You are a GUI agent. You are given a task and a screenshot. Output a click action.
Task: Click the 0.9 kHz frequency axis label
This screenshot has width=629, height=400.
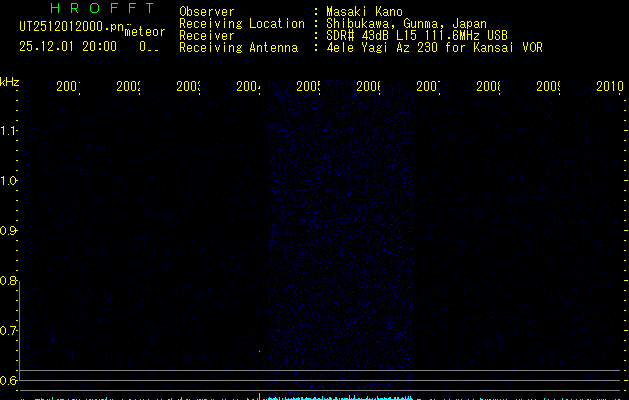click(8, 231)
